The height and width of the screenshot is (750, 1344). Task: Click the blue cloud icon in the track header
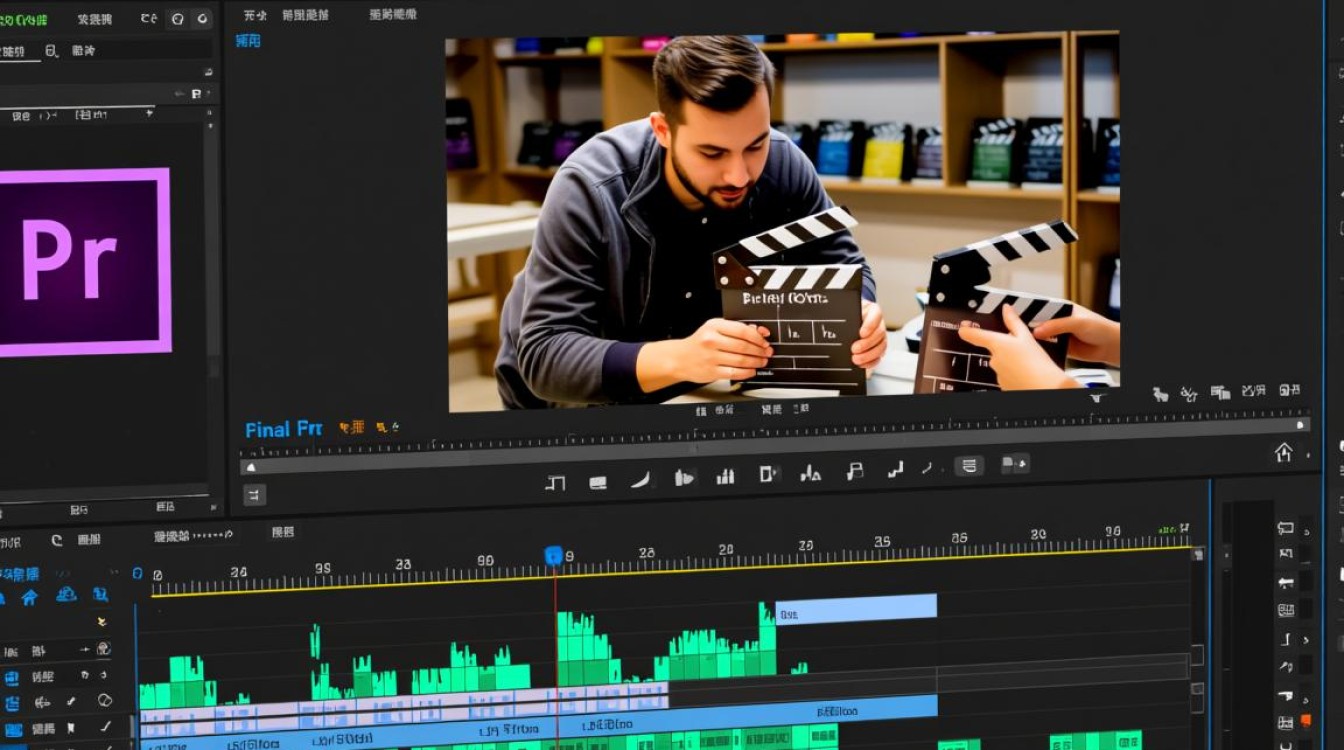(x=66, y=594)
